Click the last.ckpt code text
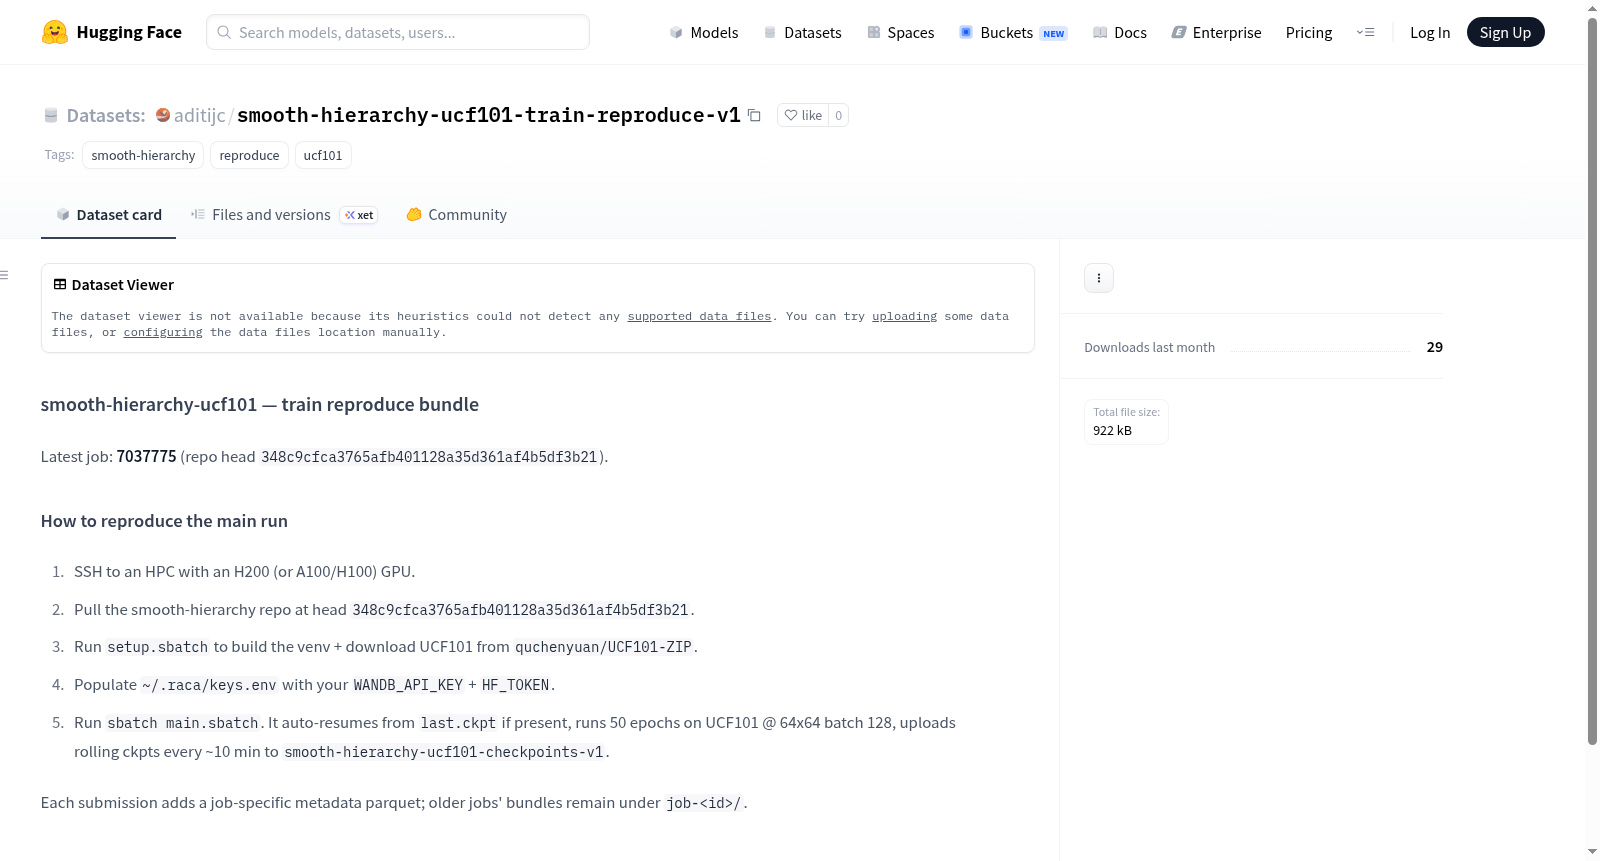Image resolution: width=1600 pixels, height=861 pixels. tap(458, 723)
